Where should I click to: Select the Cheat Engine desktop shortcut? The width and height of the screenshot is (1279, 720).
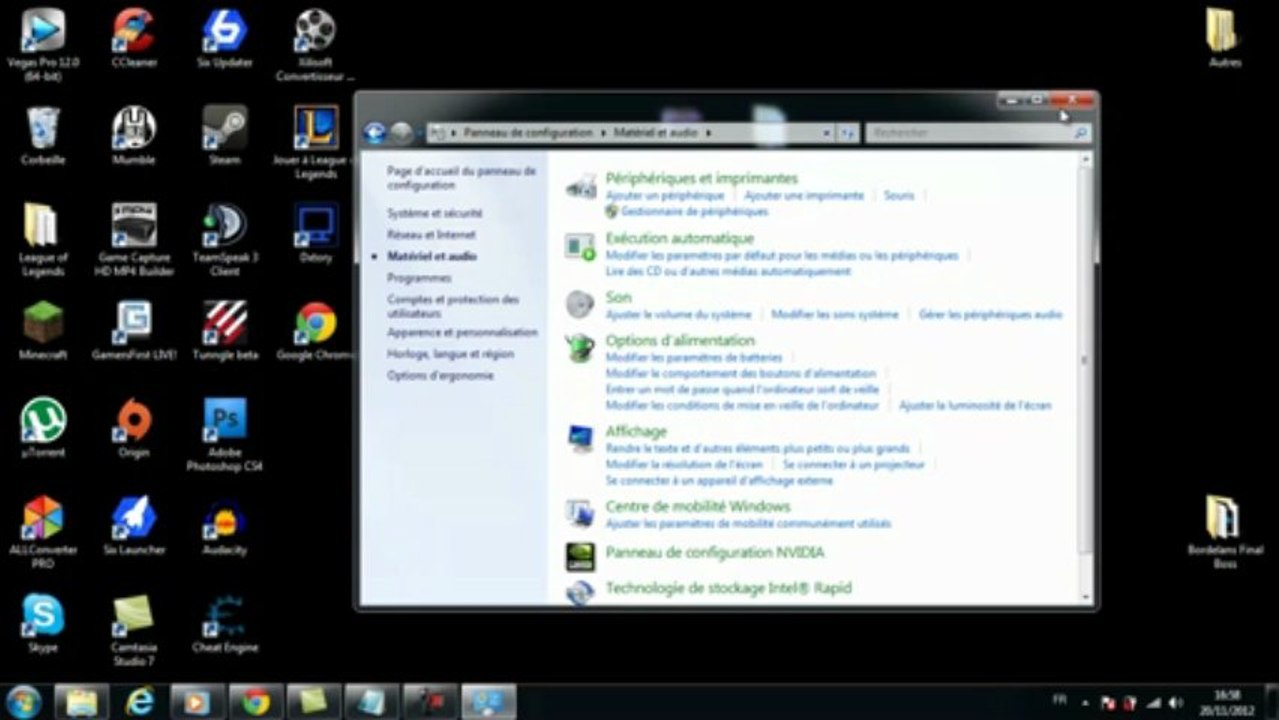[224, 623]
